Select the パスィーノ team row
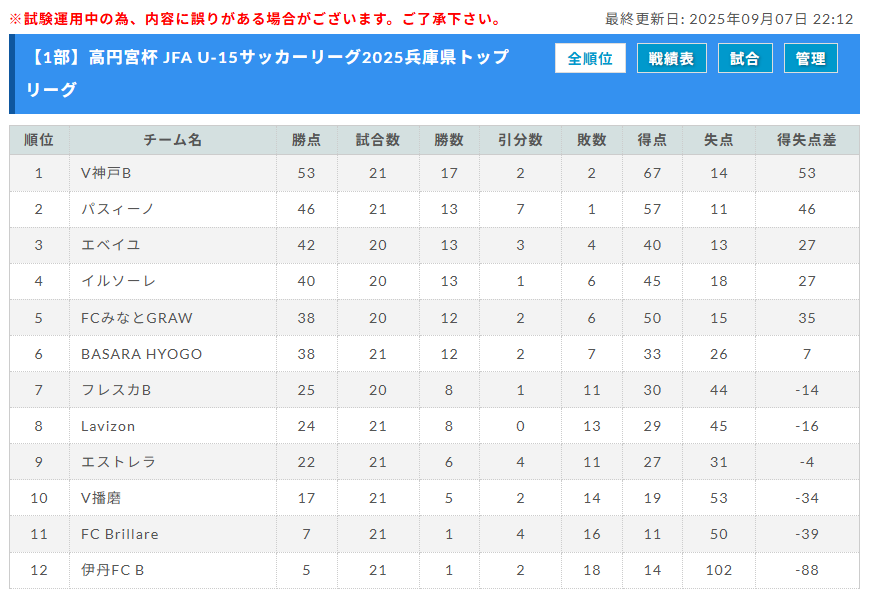 coord(434,209)
